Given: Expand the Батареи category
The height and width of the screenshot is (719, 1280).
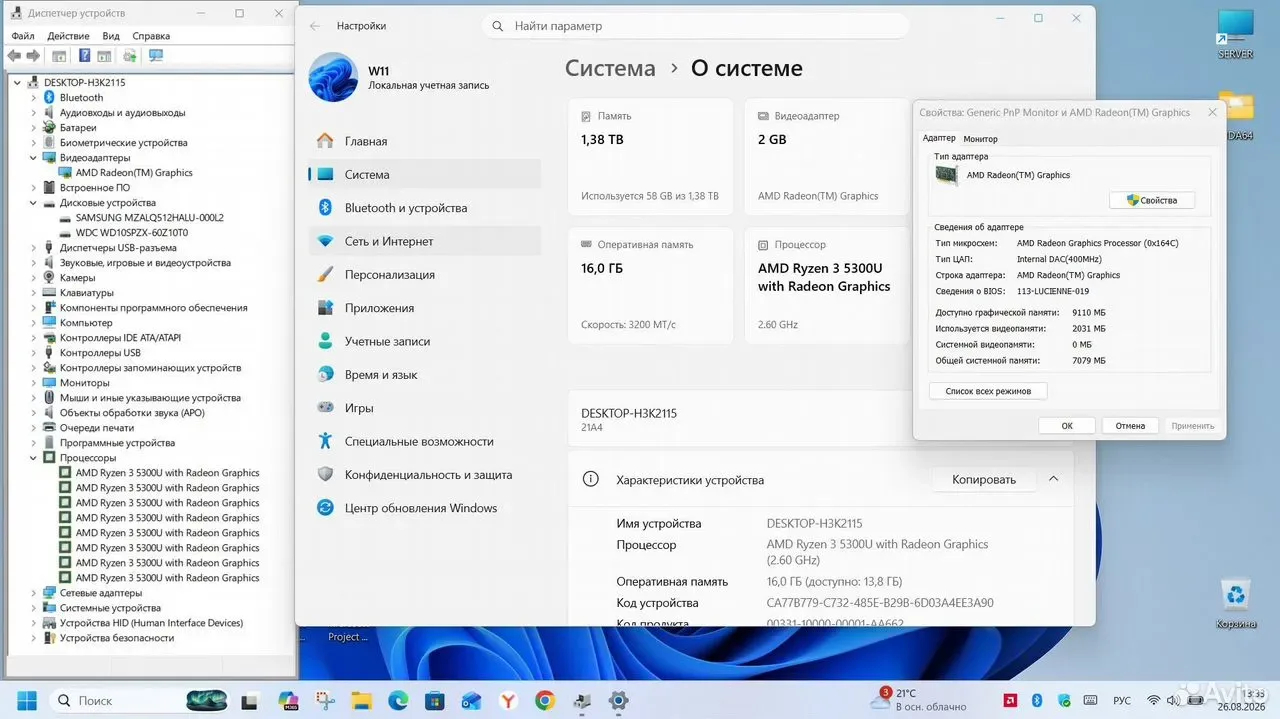Looking at the screenshot, I should pos(33,127).
